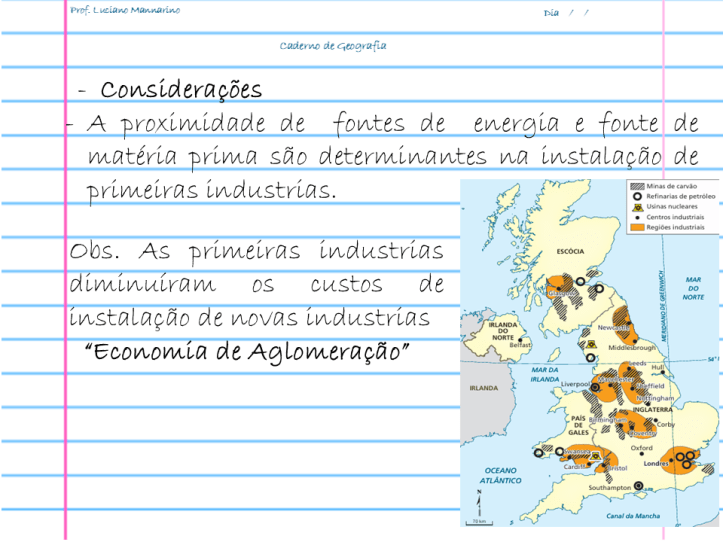Click the north arrow compass on map
Viewport: 723px width, 542px height.
[x=479, y=494]
